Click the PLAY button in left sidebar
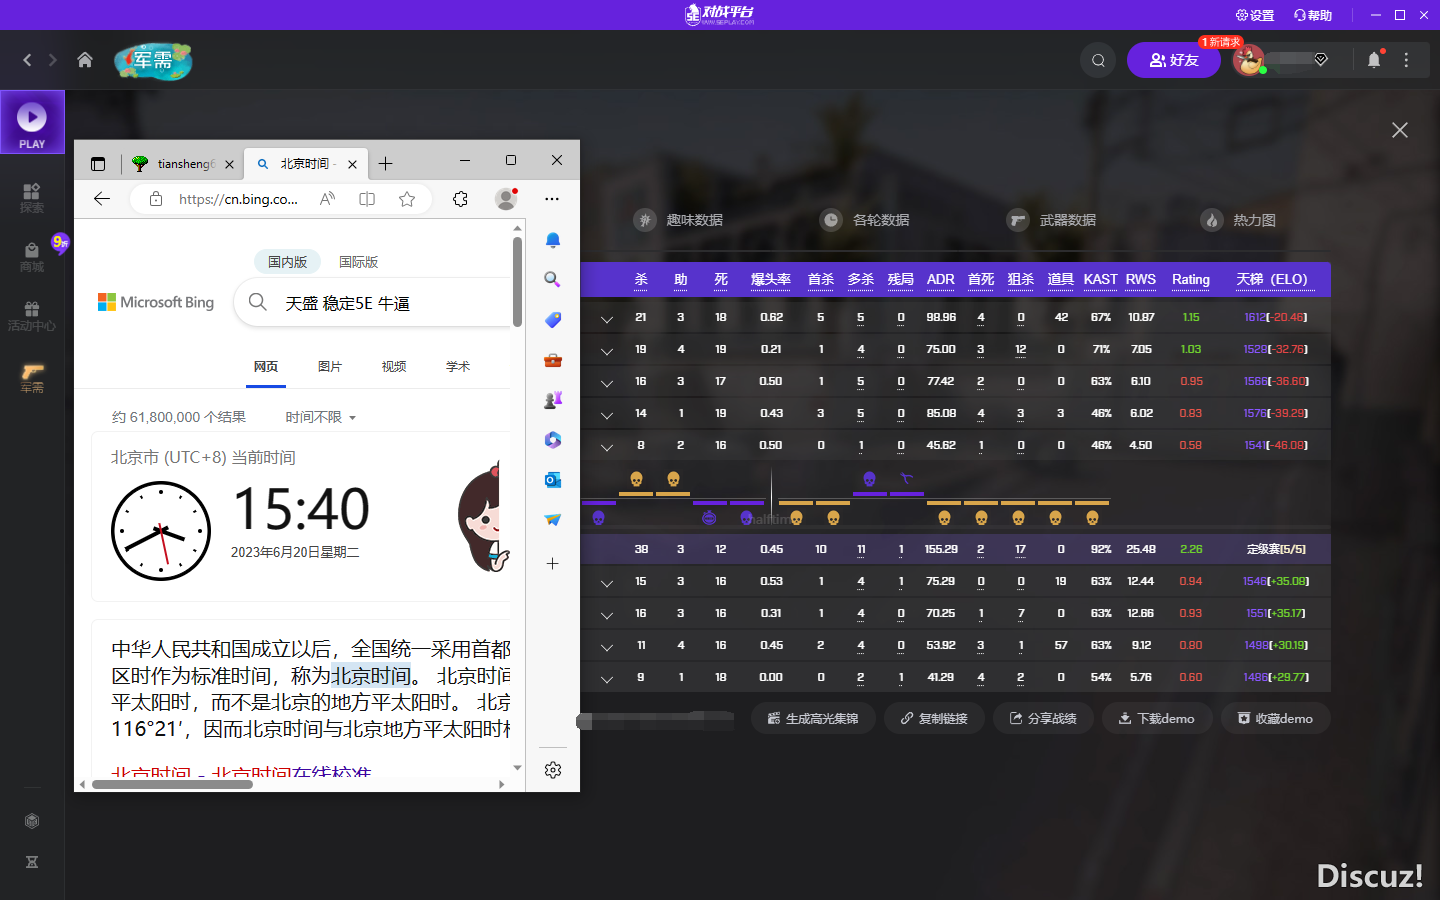 point(32,122)
